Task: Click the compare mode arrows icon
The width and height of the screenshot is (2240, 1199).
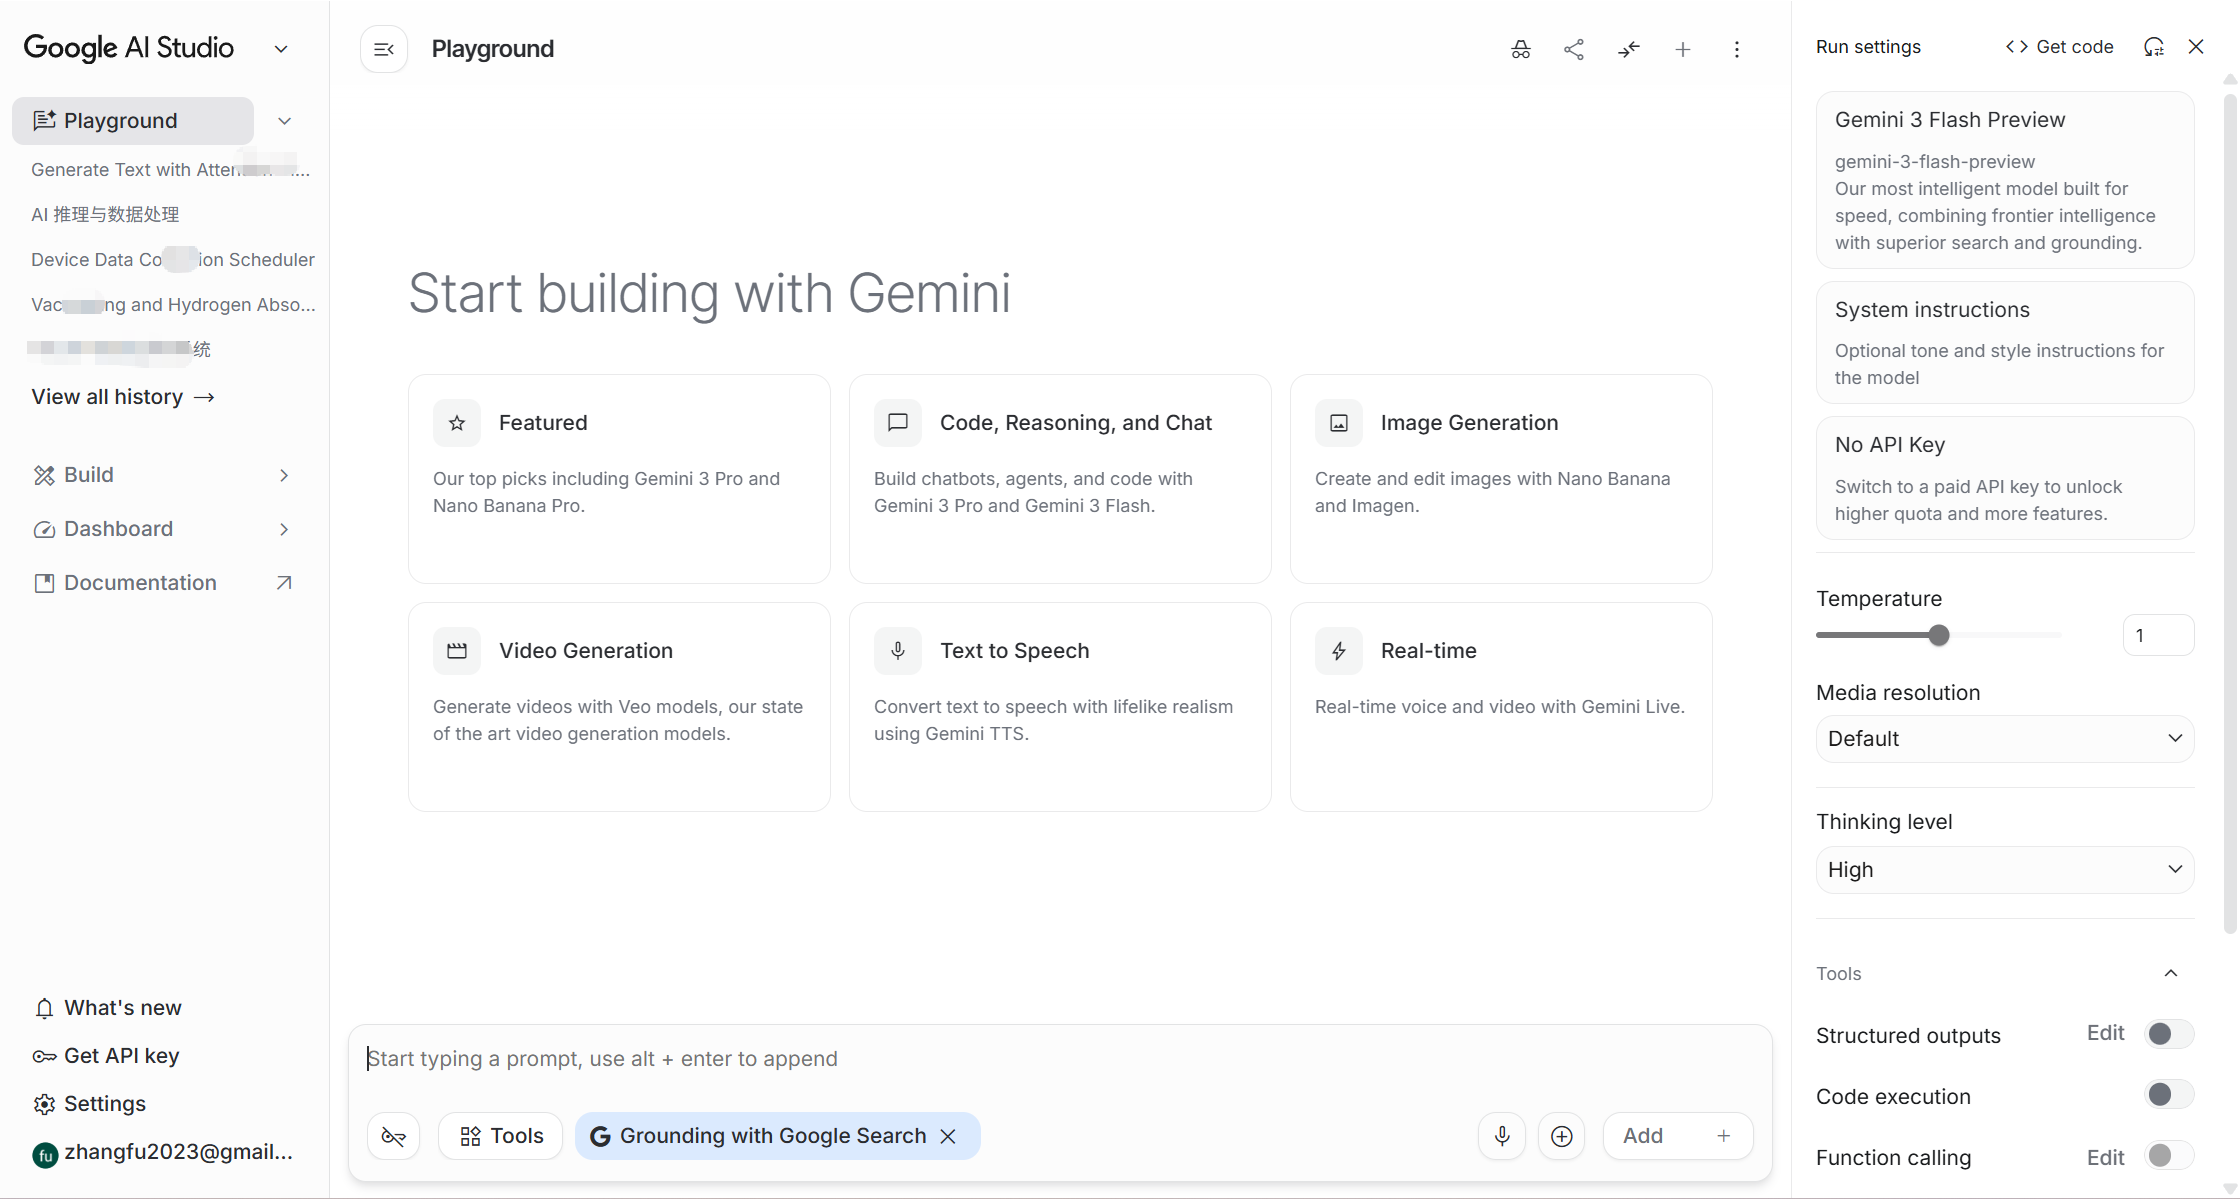Action: click(x=1629, y=49)
